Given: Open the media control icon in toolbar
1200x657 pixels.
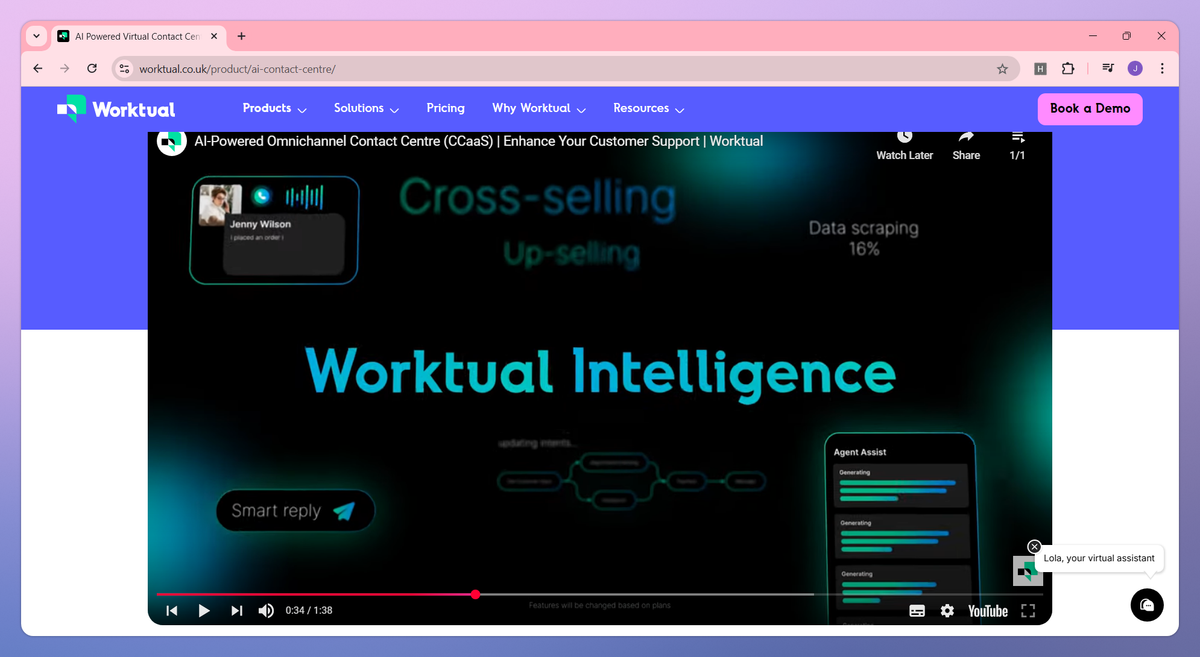Looking at the screenshot, I should point(1108,69).
